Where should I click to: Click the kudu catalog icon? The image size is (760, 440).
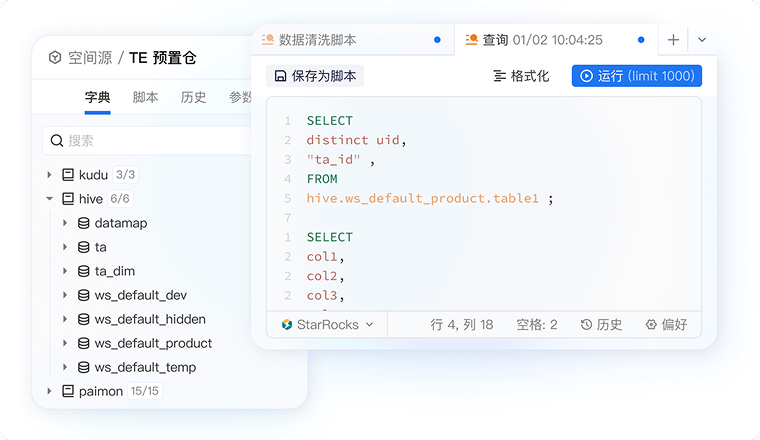coord(68,175)
